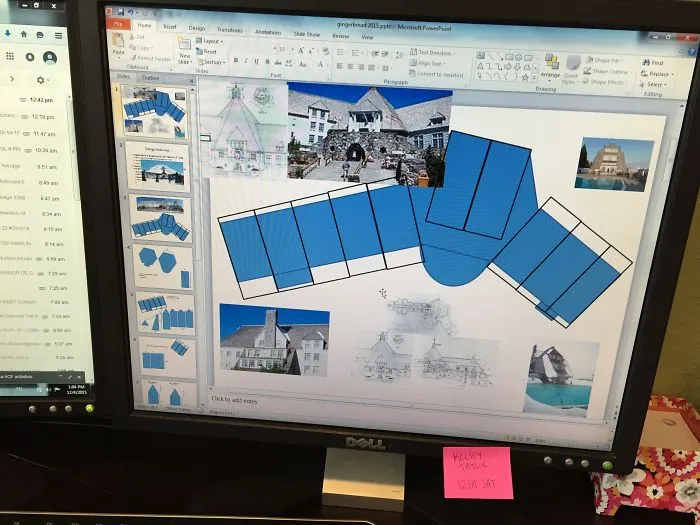700x525 pixels.
Task: Click Convert to SmartArt
Action: pyautogui.click(x=437, y=75)
